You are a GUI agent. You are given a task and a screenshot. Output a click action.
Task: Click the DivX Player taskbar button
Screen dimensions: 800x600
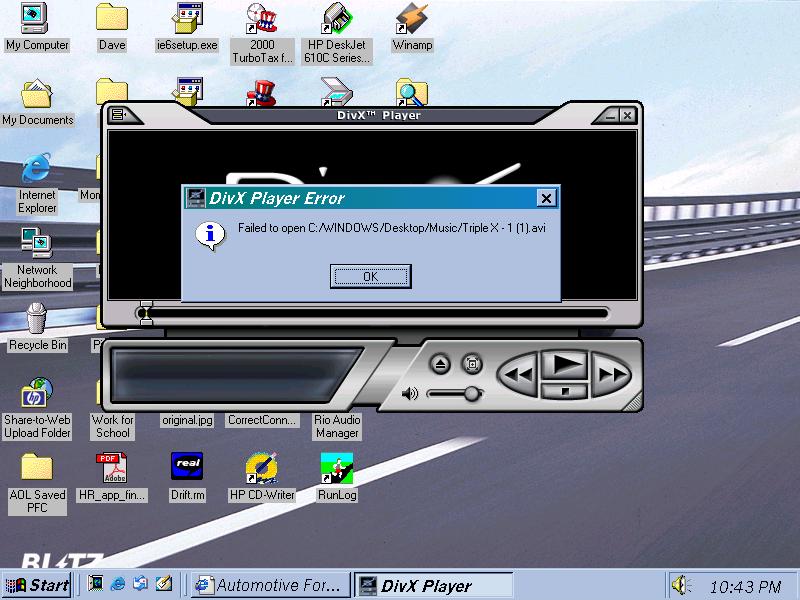434,585
